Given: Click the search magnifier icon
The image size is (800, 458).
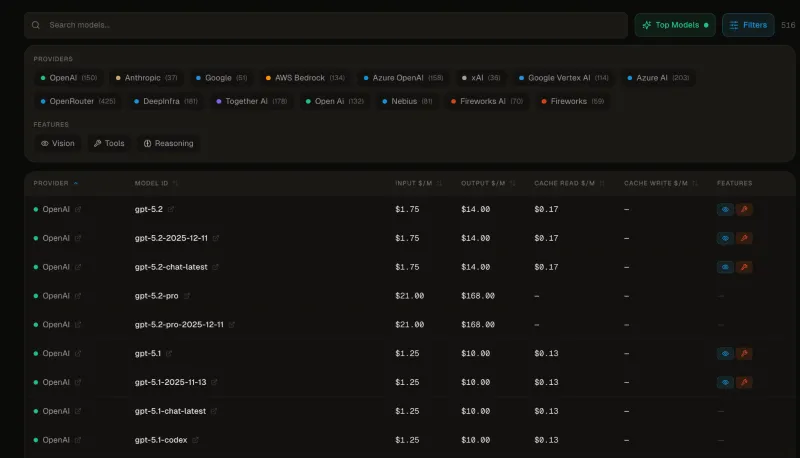Looking at the screenshot, I should (x=36, y=25).
